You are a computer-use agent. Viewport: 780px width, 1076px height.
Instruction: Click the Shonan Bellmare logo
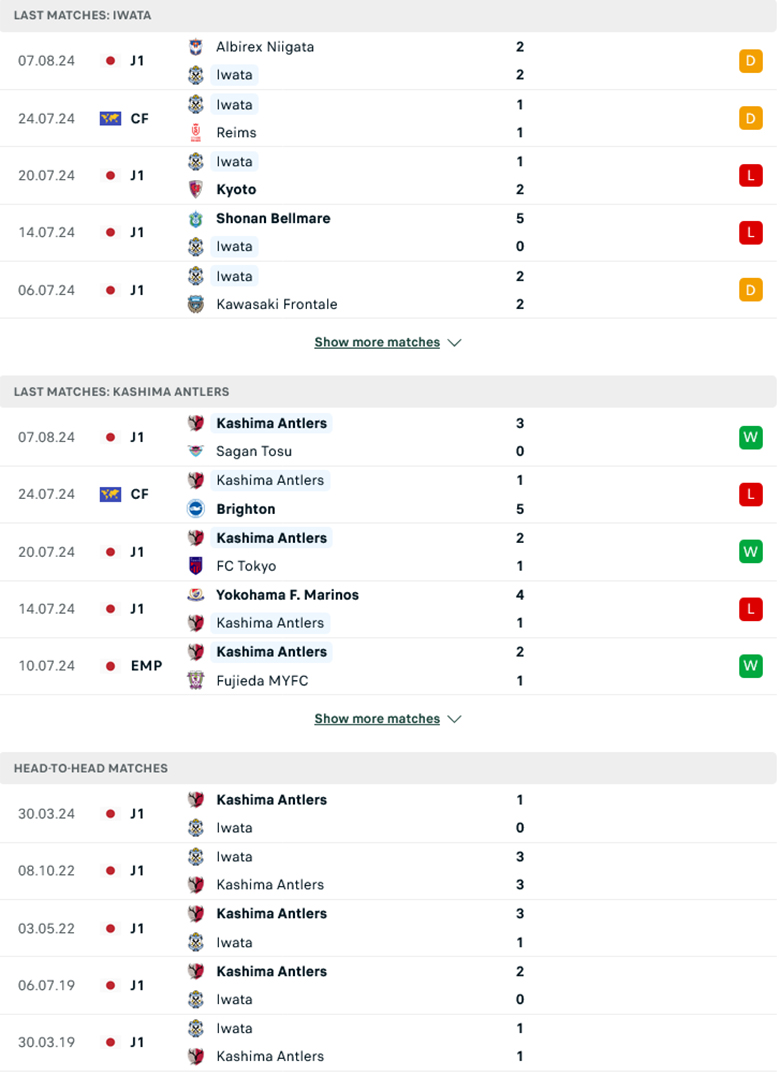point(196,218)
